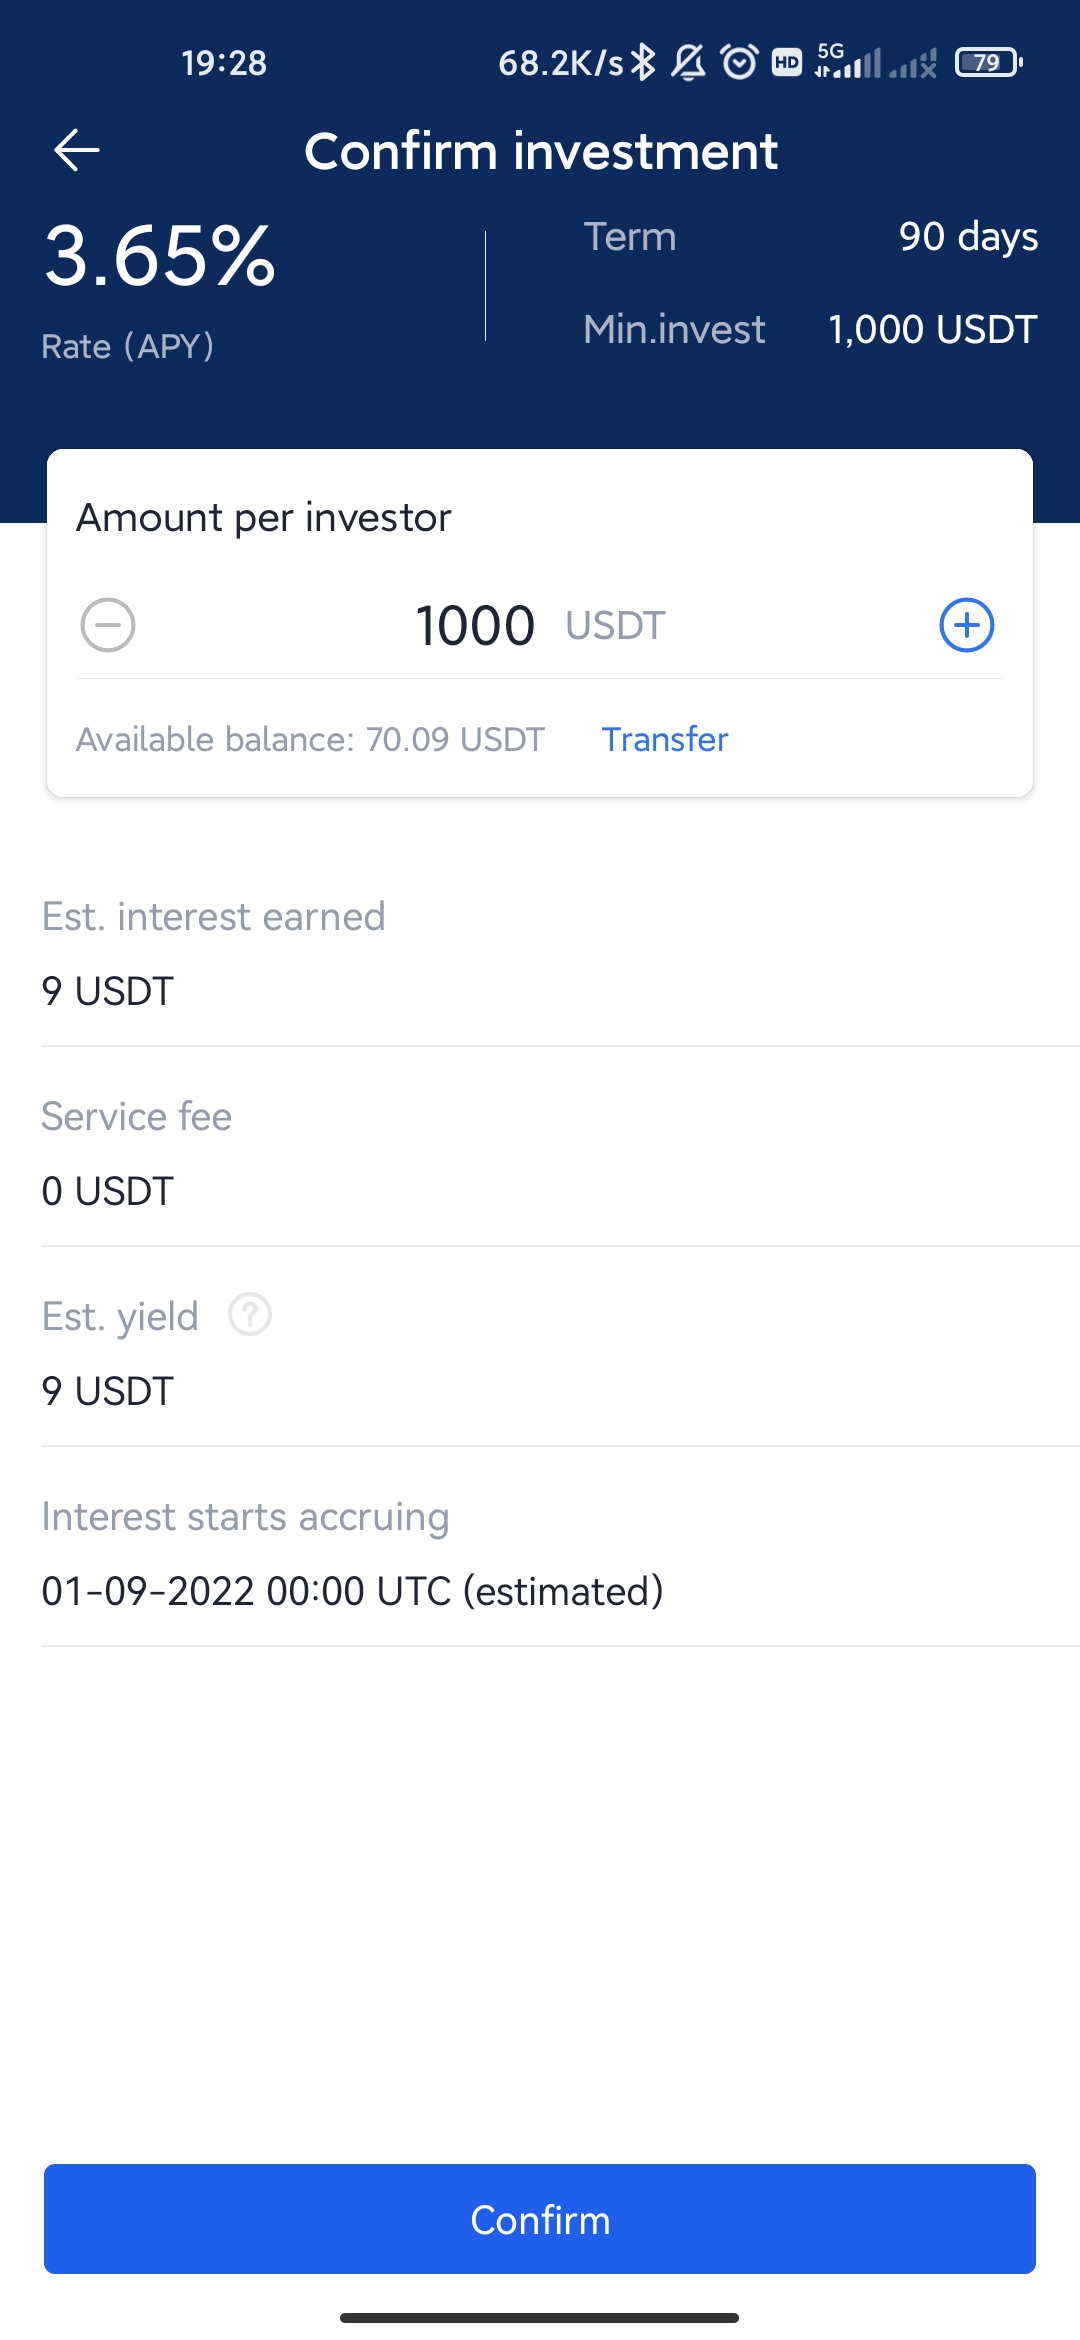Viewport: 1080px width, 2340px height.
Task: Open the Transfer link
Action: [x=665, y=739]
